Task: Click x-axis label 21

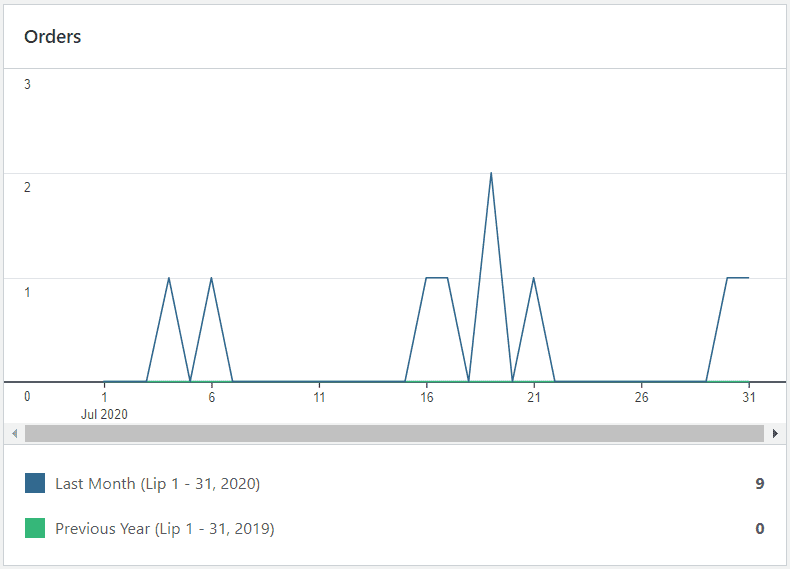Action: coord(534,397)
